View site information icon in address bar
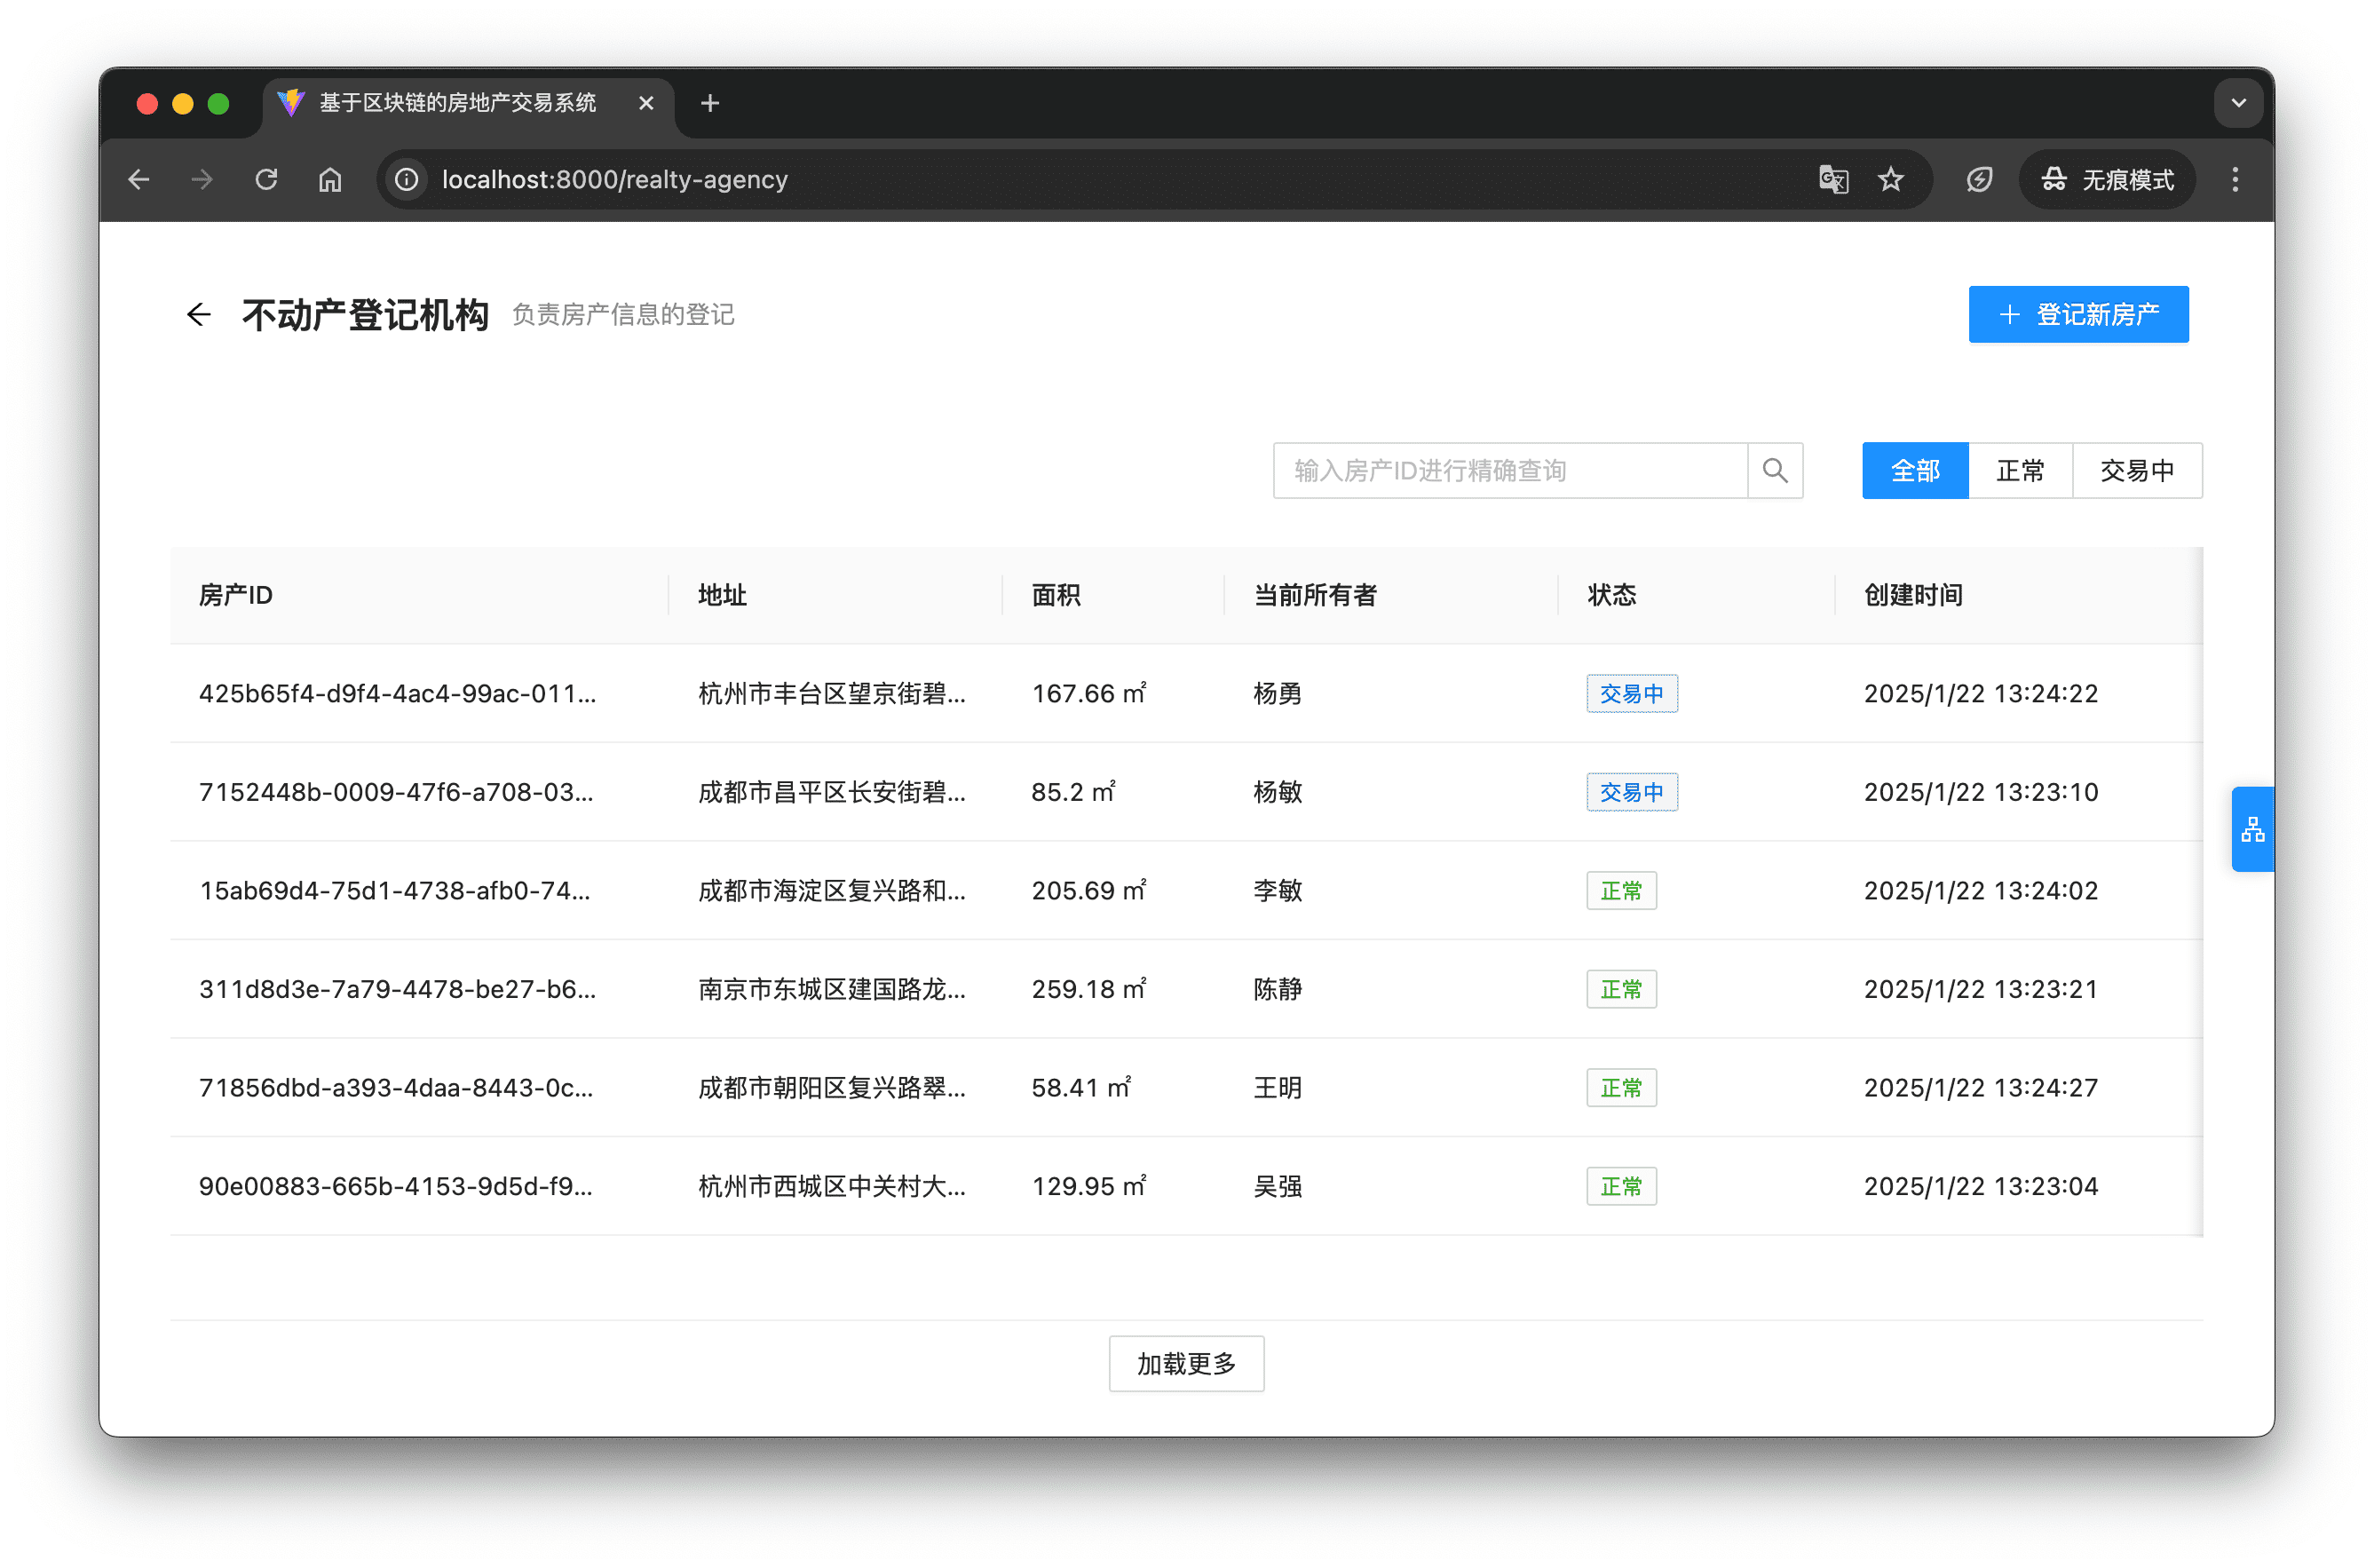The image size is (2374, 1568). [407, 180]
